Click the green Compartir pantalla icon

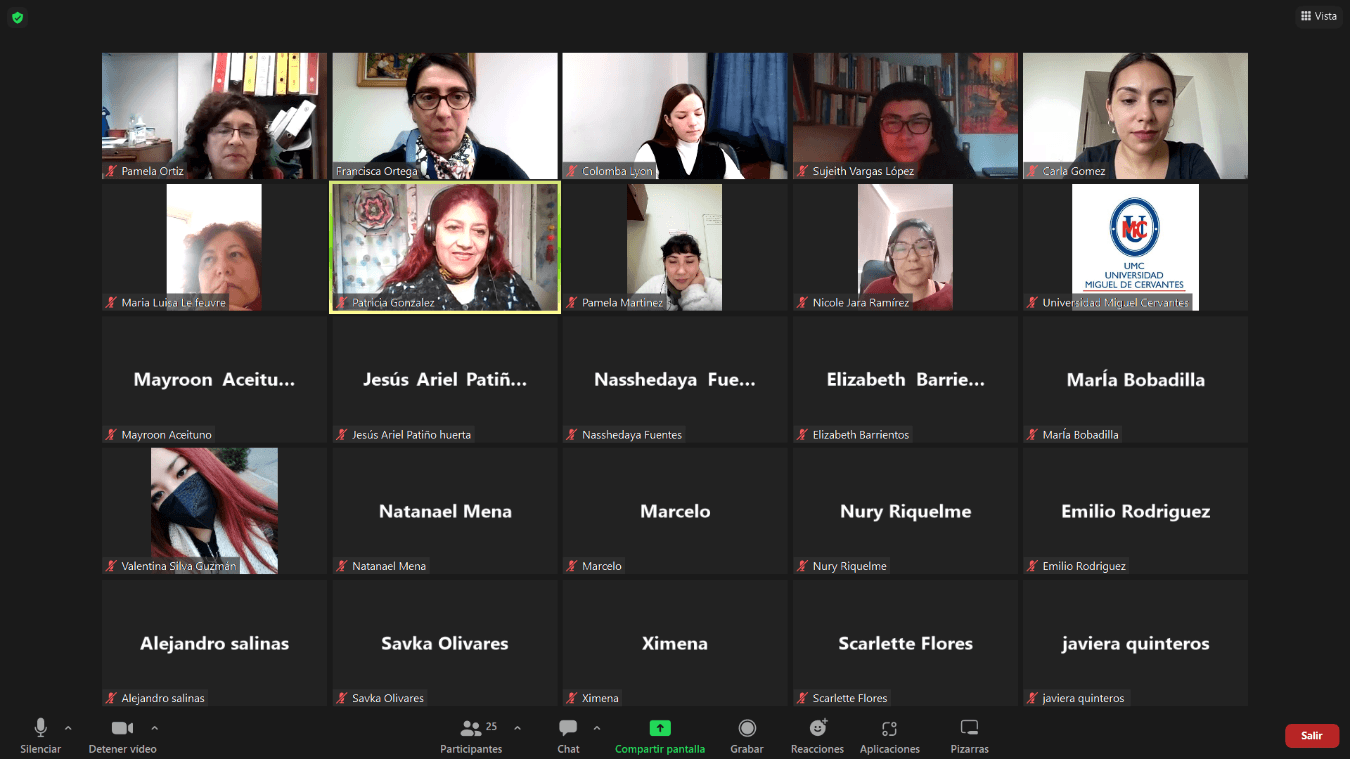(x=660, y=728)
